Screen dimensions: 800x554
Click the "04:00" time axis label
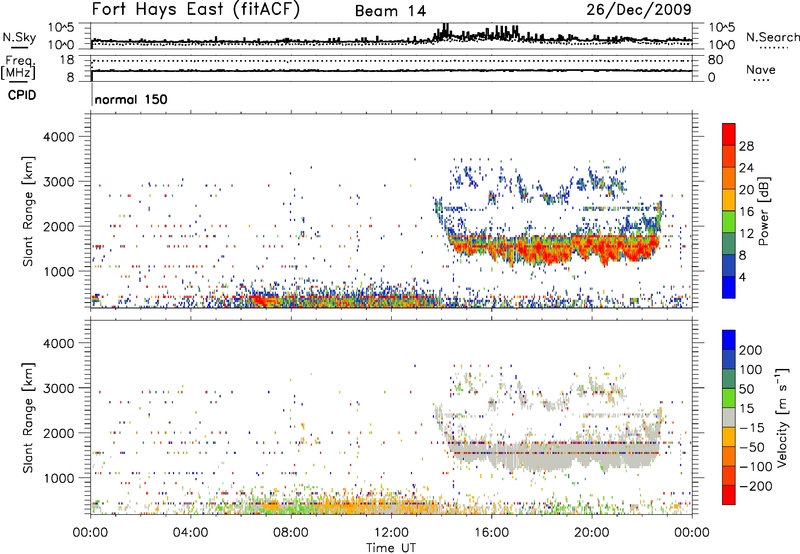[191, 533]
